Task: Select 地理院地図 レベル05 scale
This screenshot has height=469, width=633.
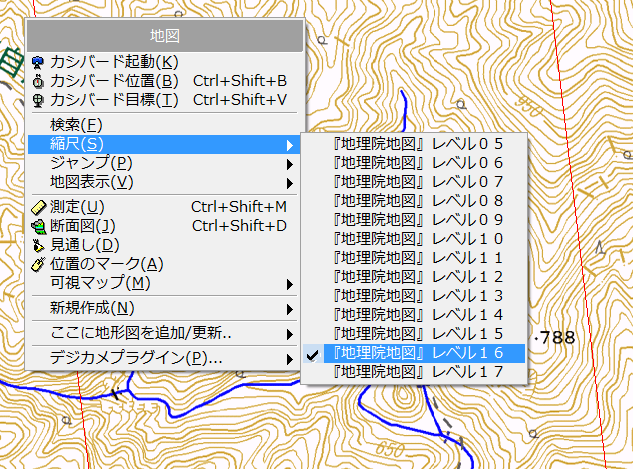Action: (x=414, y=144)
